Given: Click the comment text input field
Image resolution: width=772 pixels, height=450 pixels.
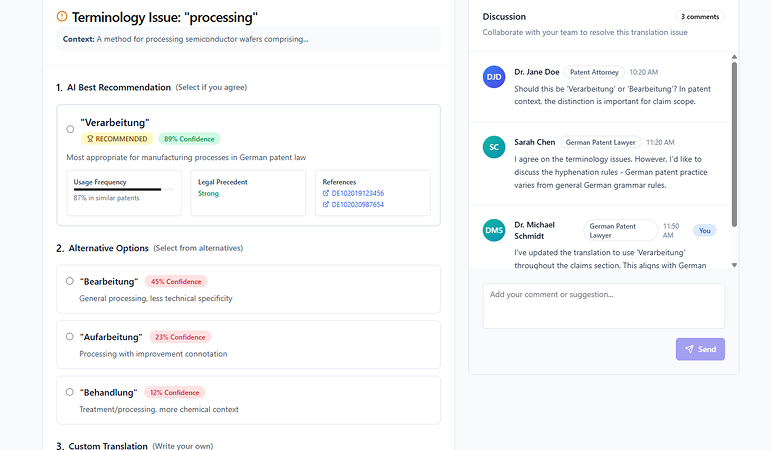Looking at the screenshot, I should coord(603,306).
